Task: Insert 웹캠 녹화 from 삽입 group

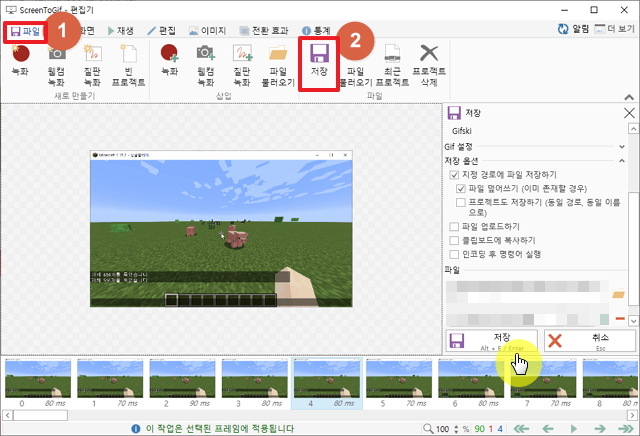Action: [x=206, y=65]
